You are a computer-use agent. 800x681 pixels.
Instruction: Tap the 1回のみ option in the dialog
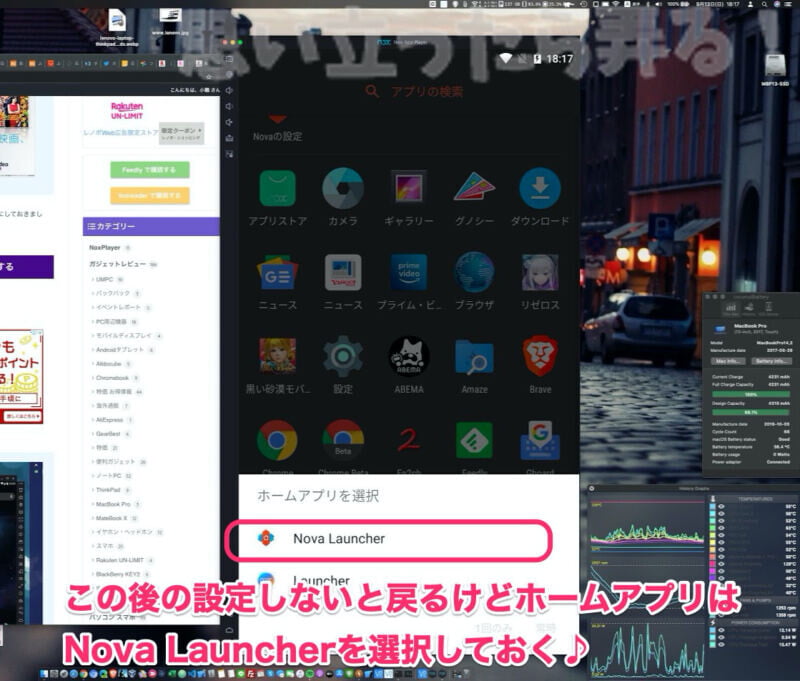point(494,627)
